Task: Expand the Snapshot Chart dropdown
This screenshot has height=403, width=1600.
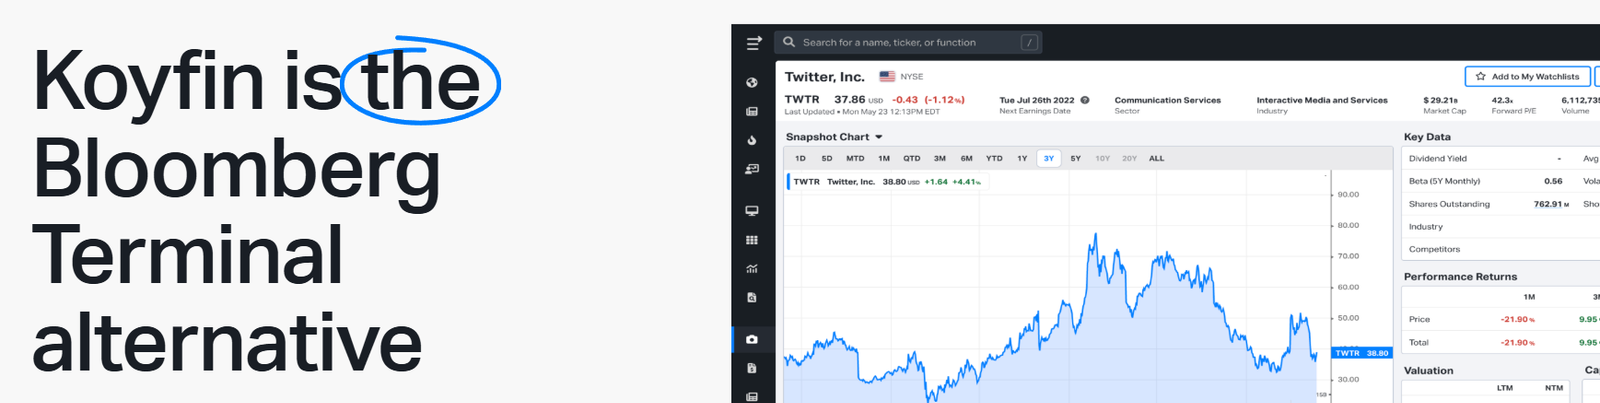Action: (x=879, y=137)
